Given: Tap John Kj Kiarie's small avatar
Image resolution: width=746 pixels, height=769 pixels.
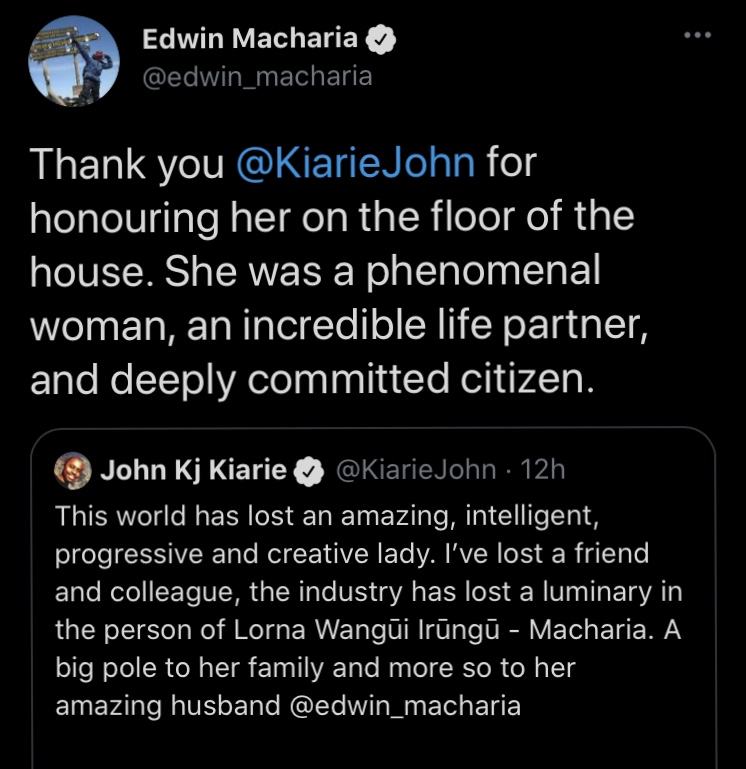Looking at the screenshot, I should (x=73, y=470).
